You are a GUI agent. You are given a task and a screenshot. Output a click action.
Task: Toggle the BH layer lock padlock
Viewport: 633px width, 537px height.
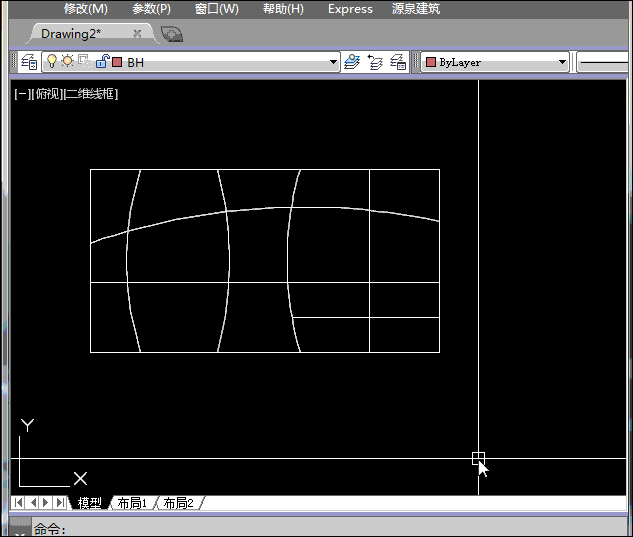click(x=101, y=62)
